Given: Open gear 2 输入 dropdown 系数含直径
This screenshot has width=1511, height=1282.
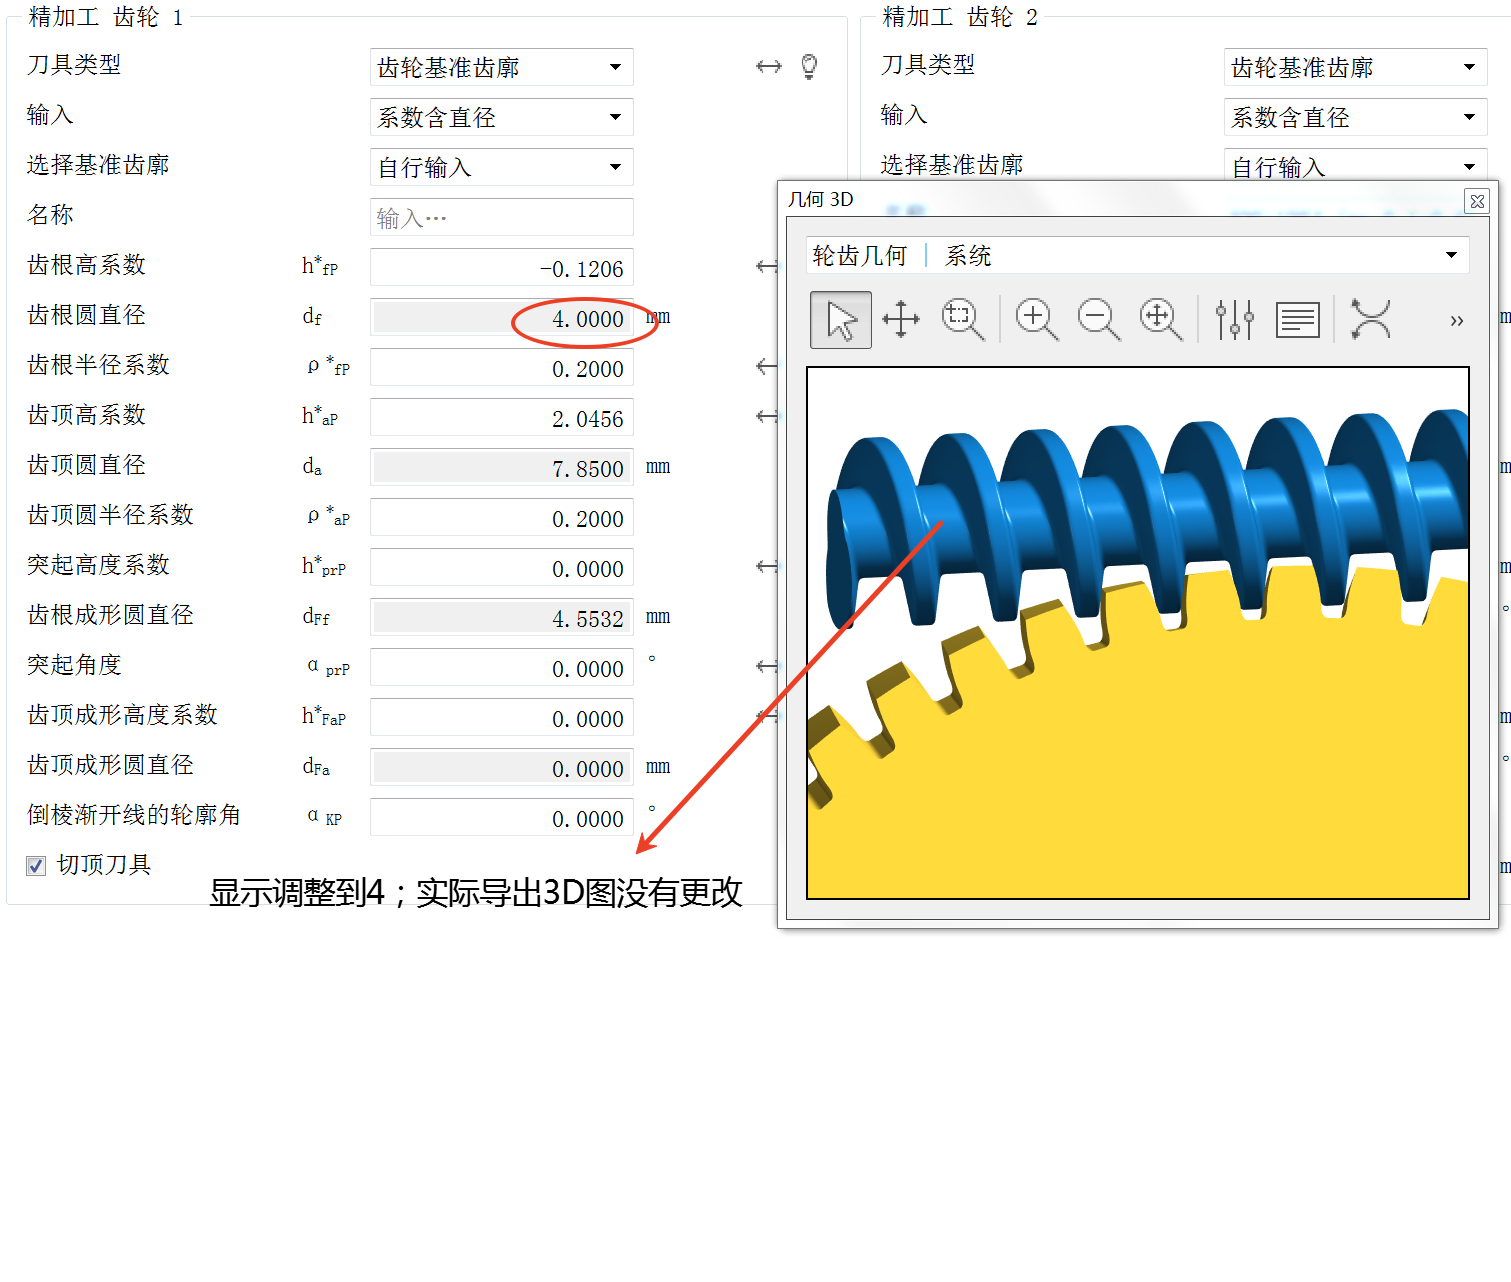Looking at the screenshot, I should [x=1356, y=117].
